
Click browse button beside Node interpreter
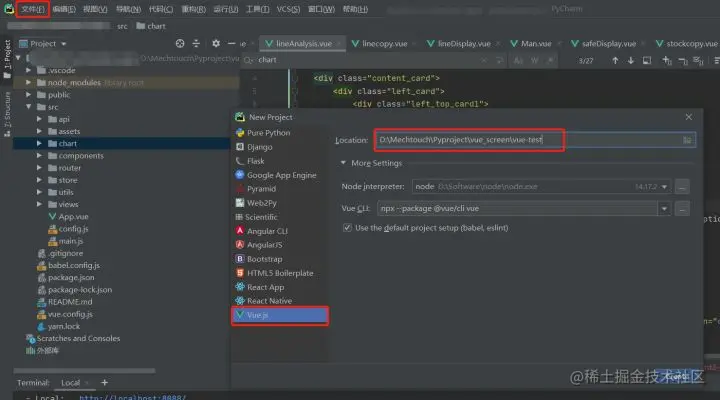pos(682,187)
